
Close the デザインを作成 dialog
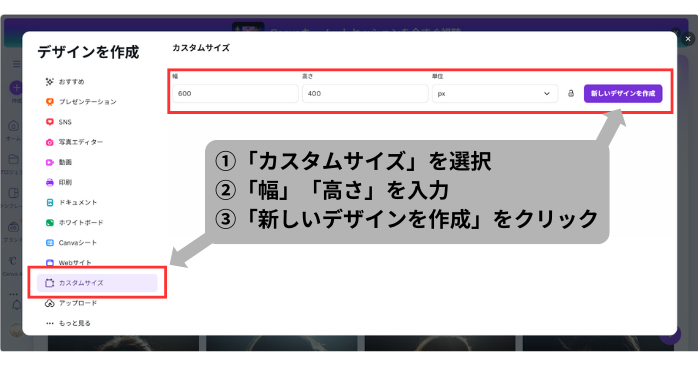coord(688,39)
